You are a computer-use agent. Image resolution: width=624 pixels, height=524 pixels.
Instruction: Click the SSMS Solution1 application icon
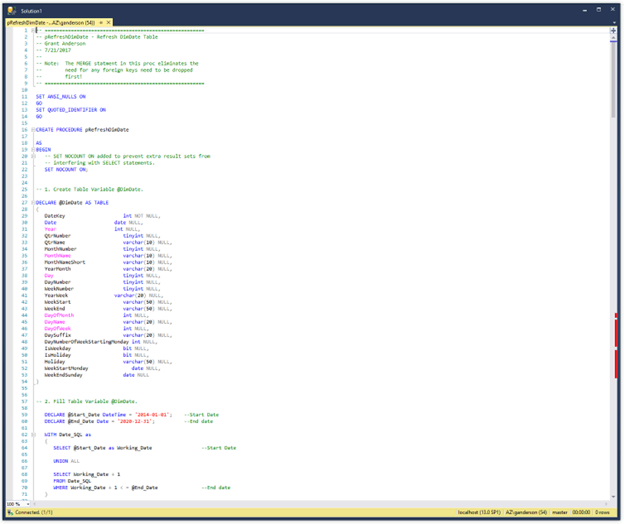pyautogui.click(x=10, y=8)
